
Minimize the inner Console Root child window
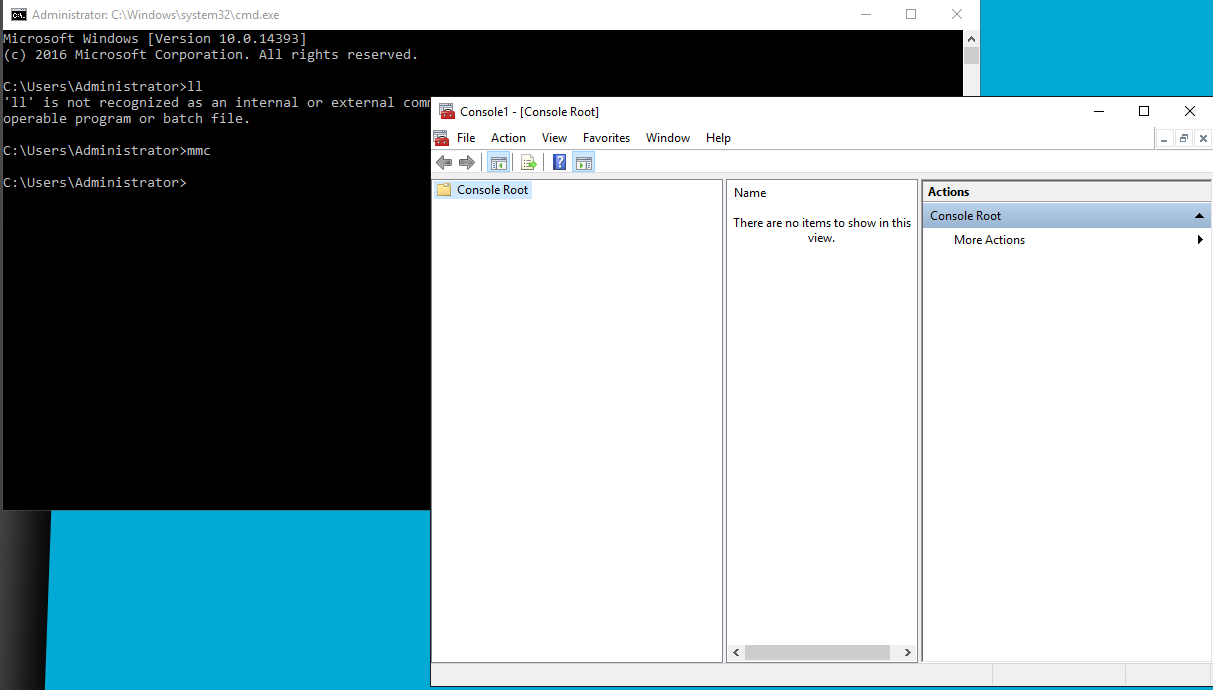pyautogui.click(x=1165, y=138)
